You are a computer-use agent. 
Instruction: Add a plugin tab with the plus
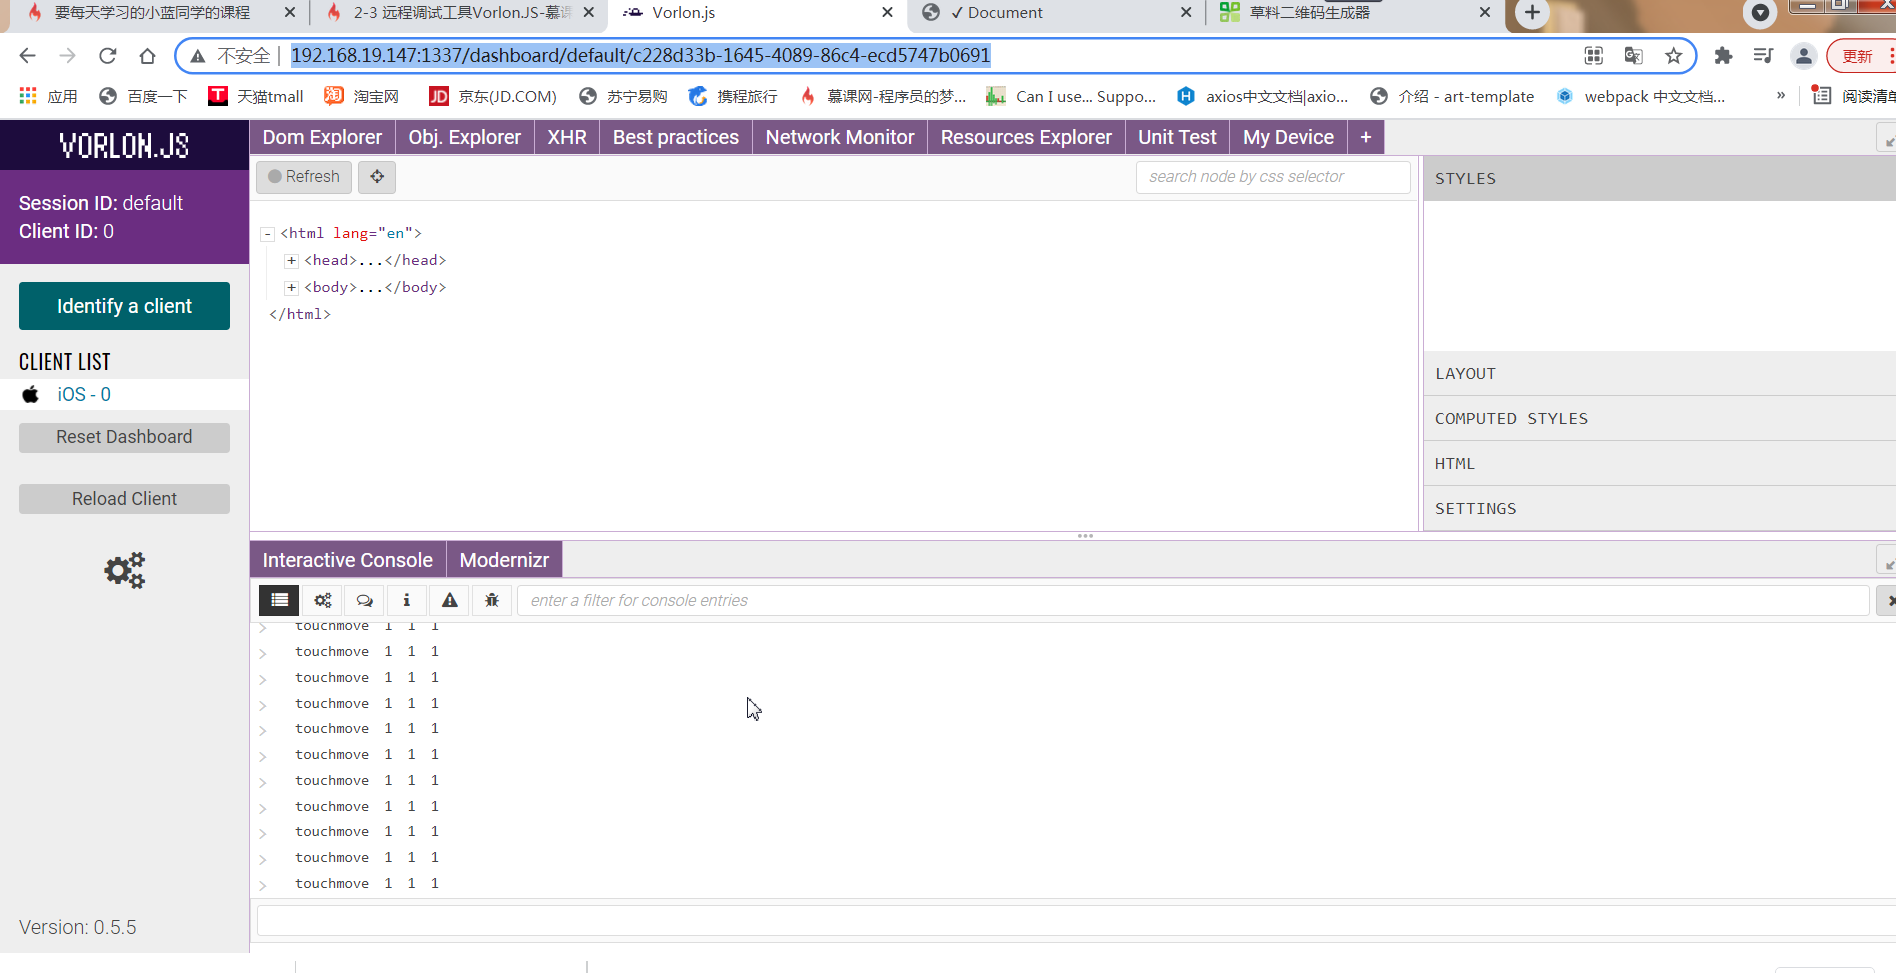1366,137
